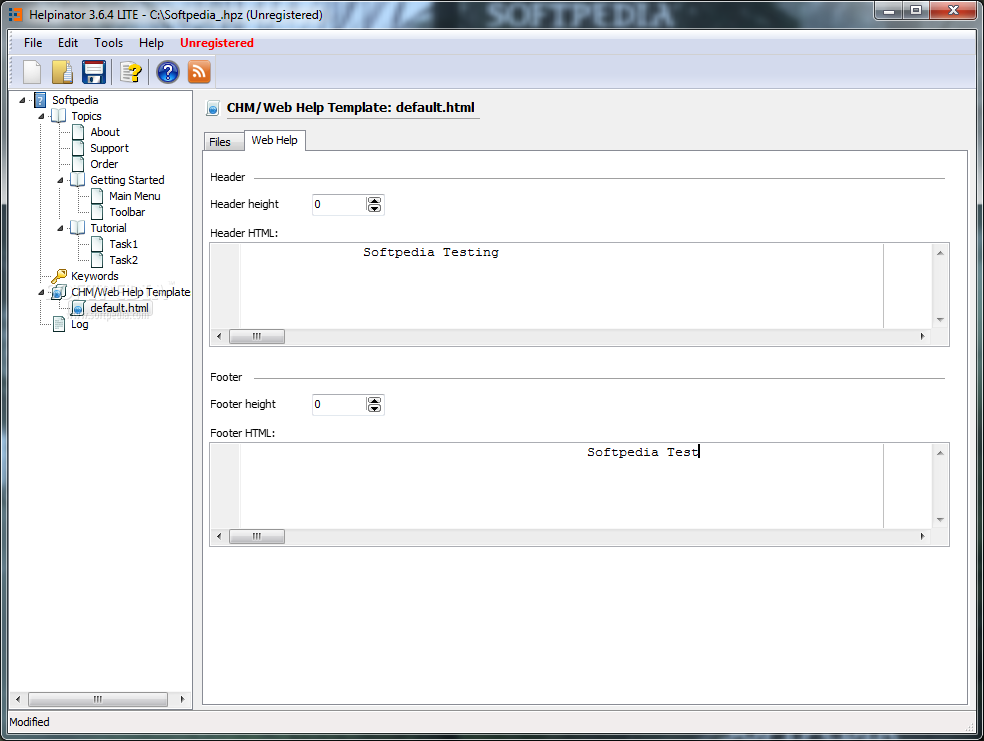Image resolution: width=984 pixels, height=741 pixels.
Task: Click the Task2 page icon
Action: tap(97, 260)
